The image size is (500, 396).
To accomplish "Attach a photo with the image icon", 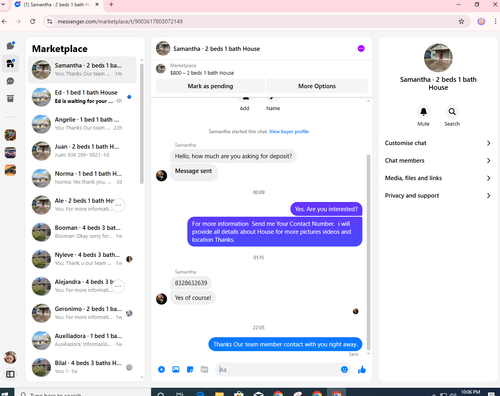I will [176, 369].
